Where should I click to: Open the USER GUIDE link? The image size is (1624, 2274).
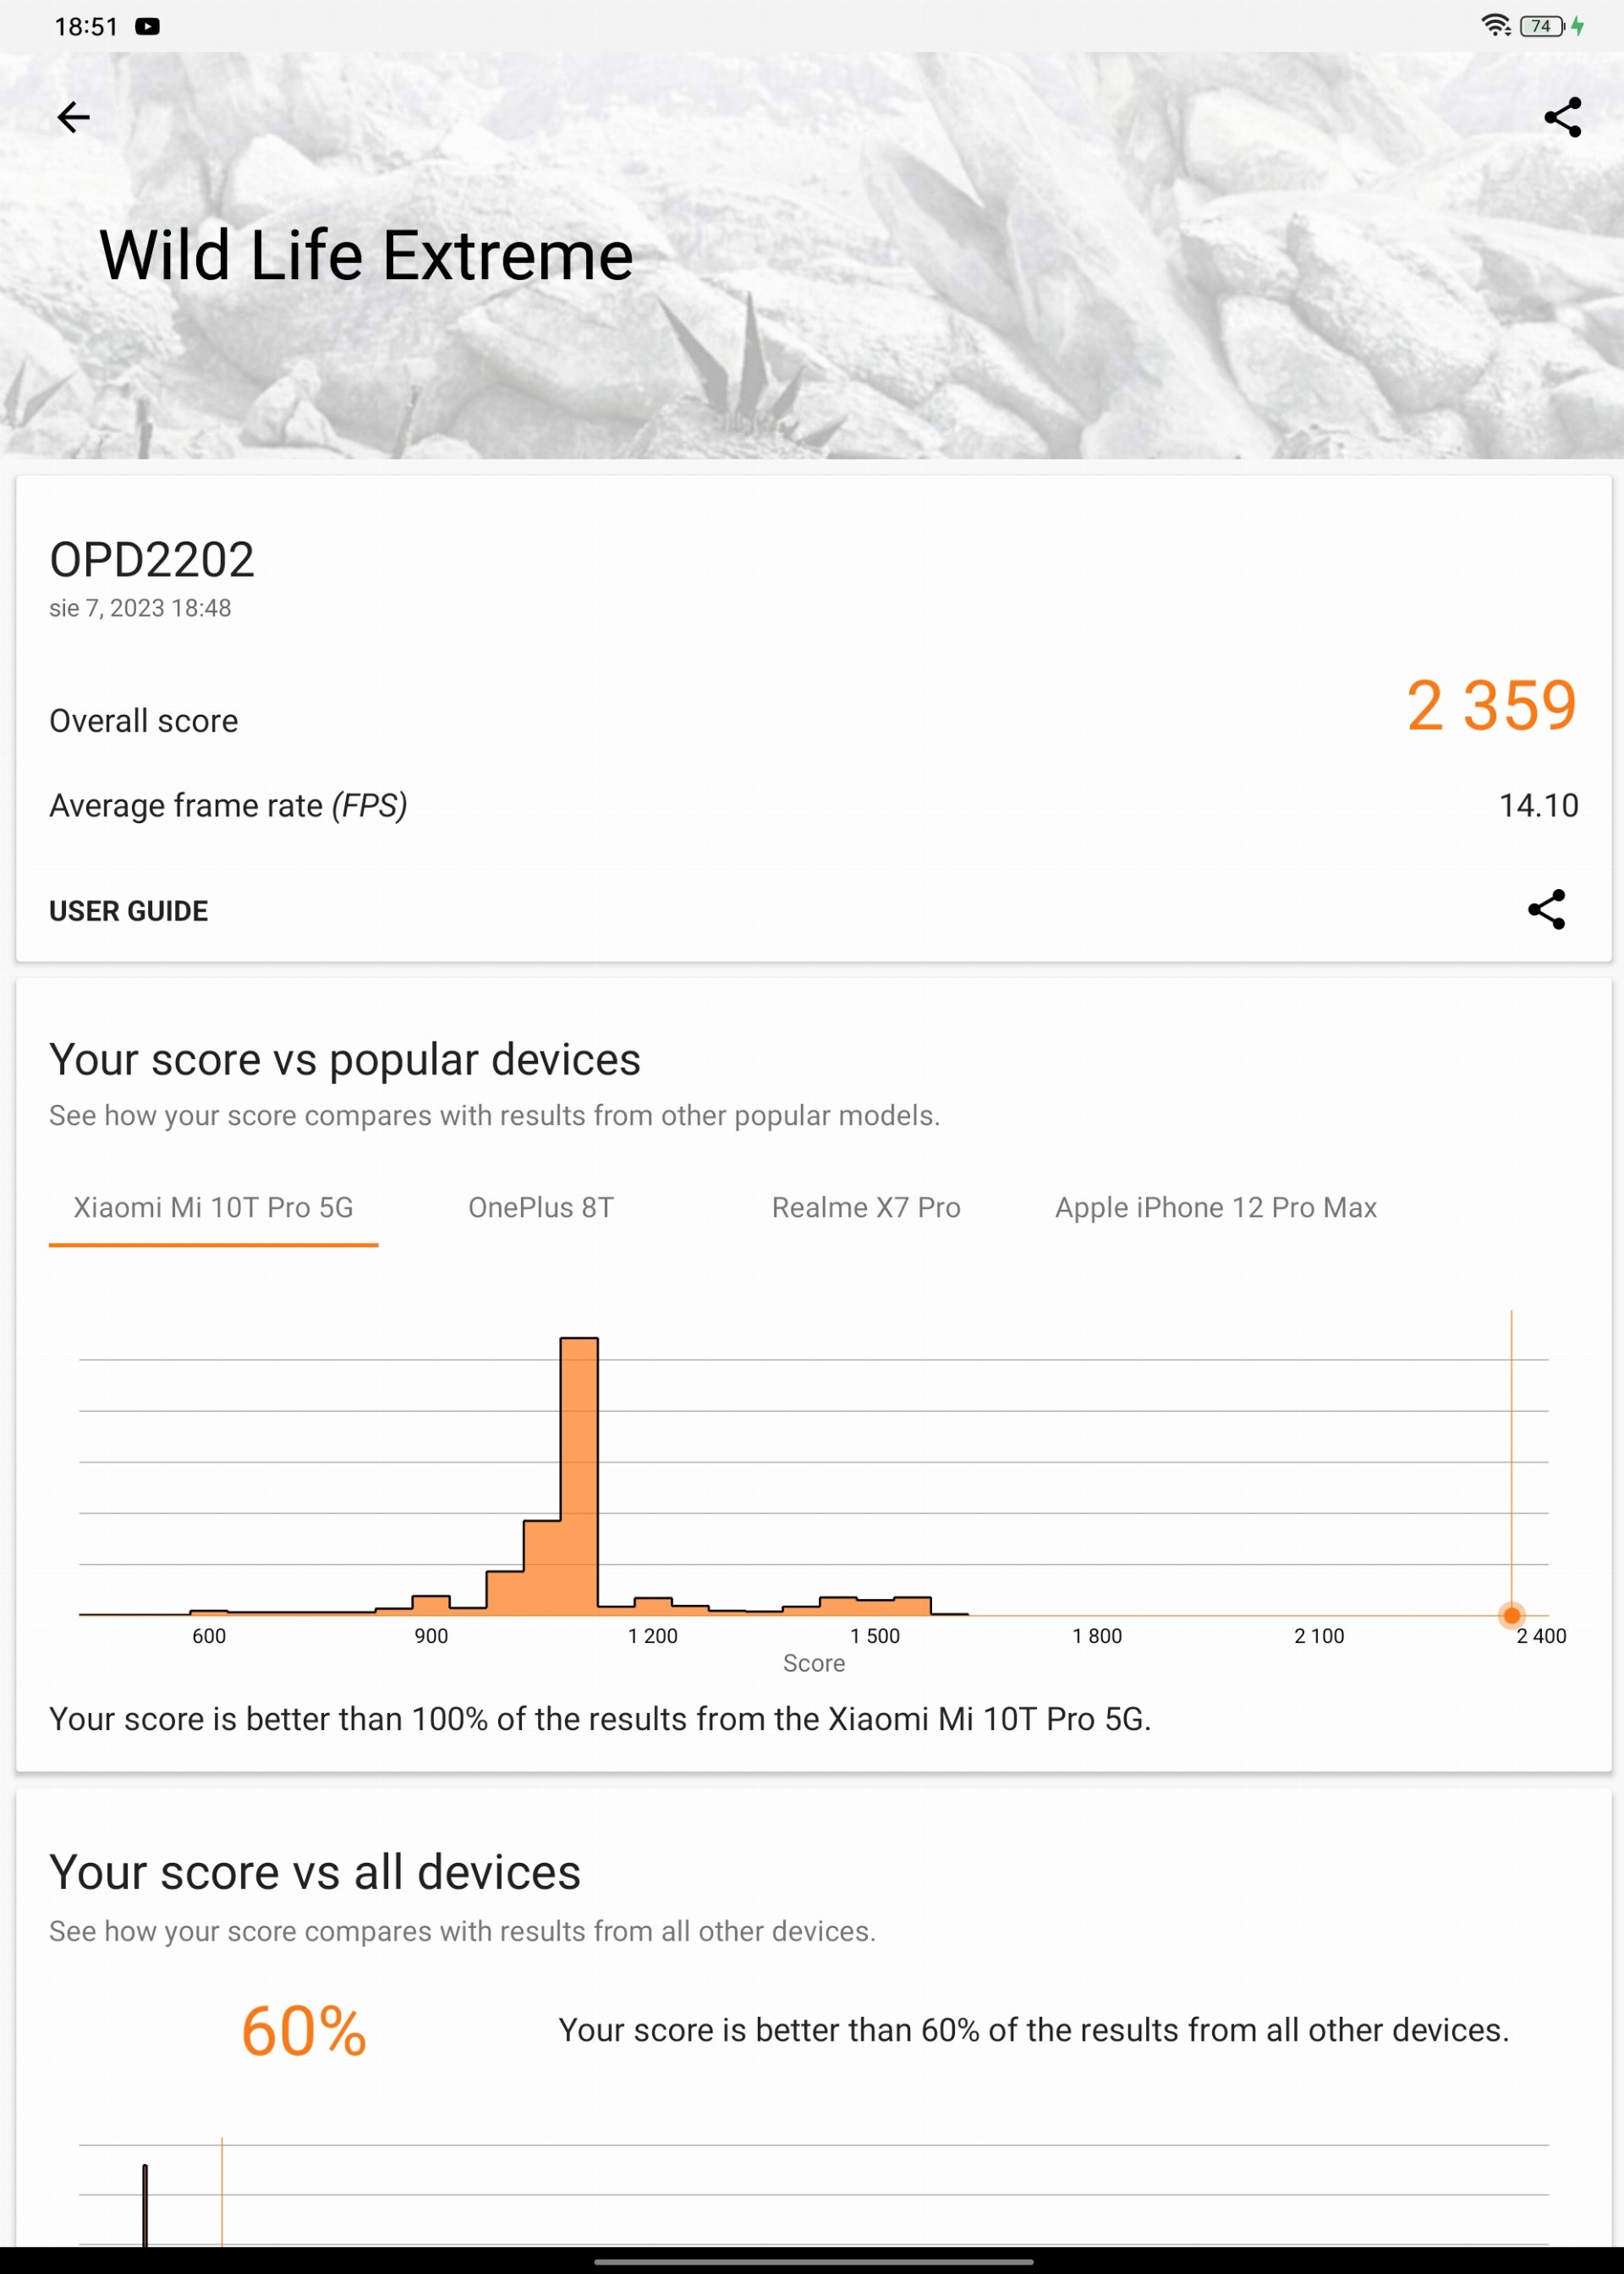point(129,911)
